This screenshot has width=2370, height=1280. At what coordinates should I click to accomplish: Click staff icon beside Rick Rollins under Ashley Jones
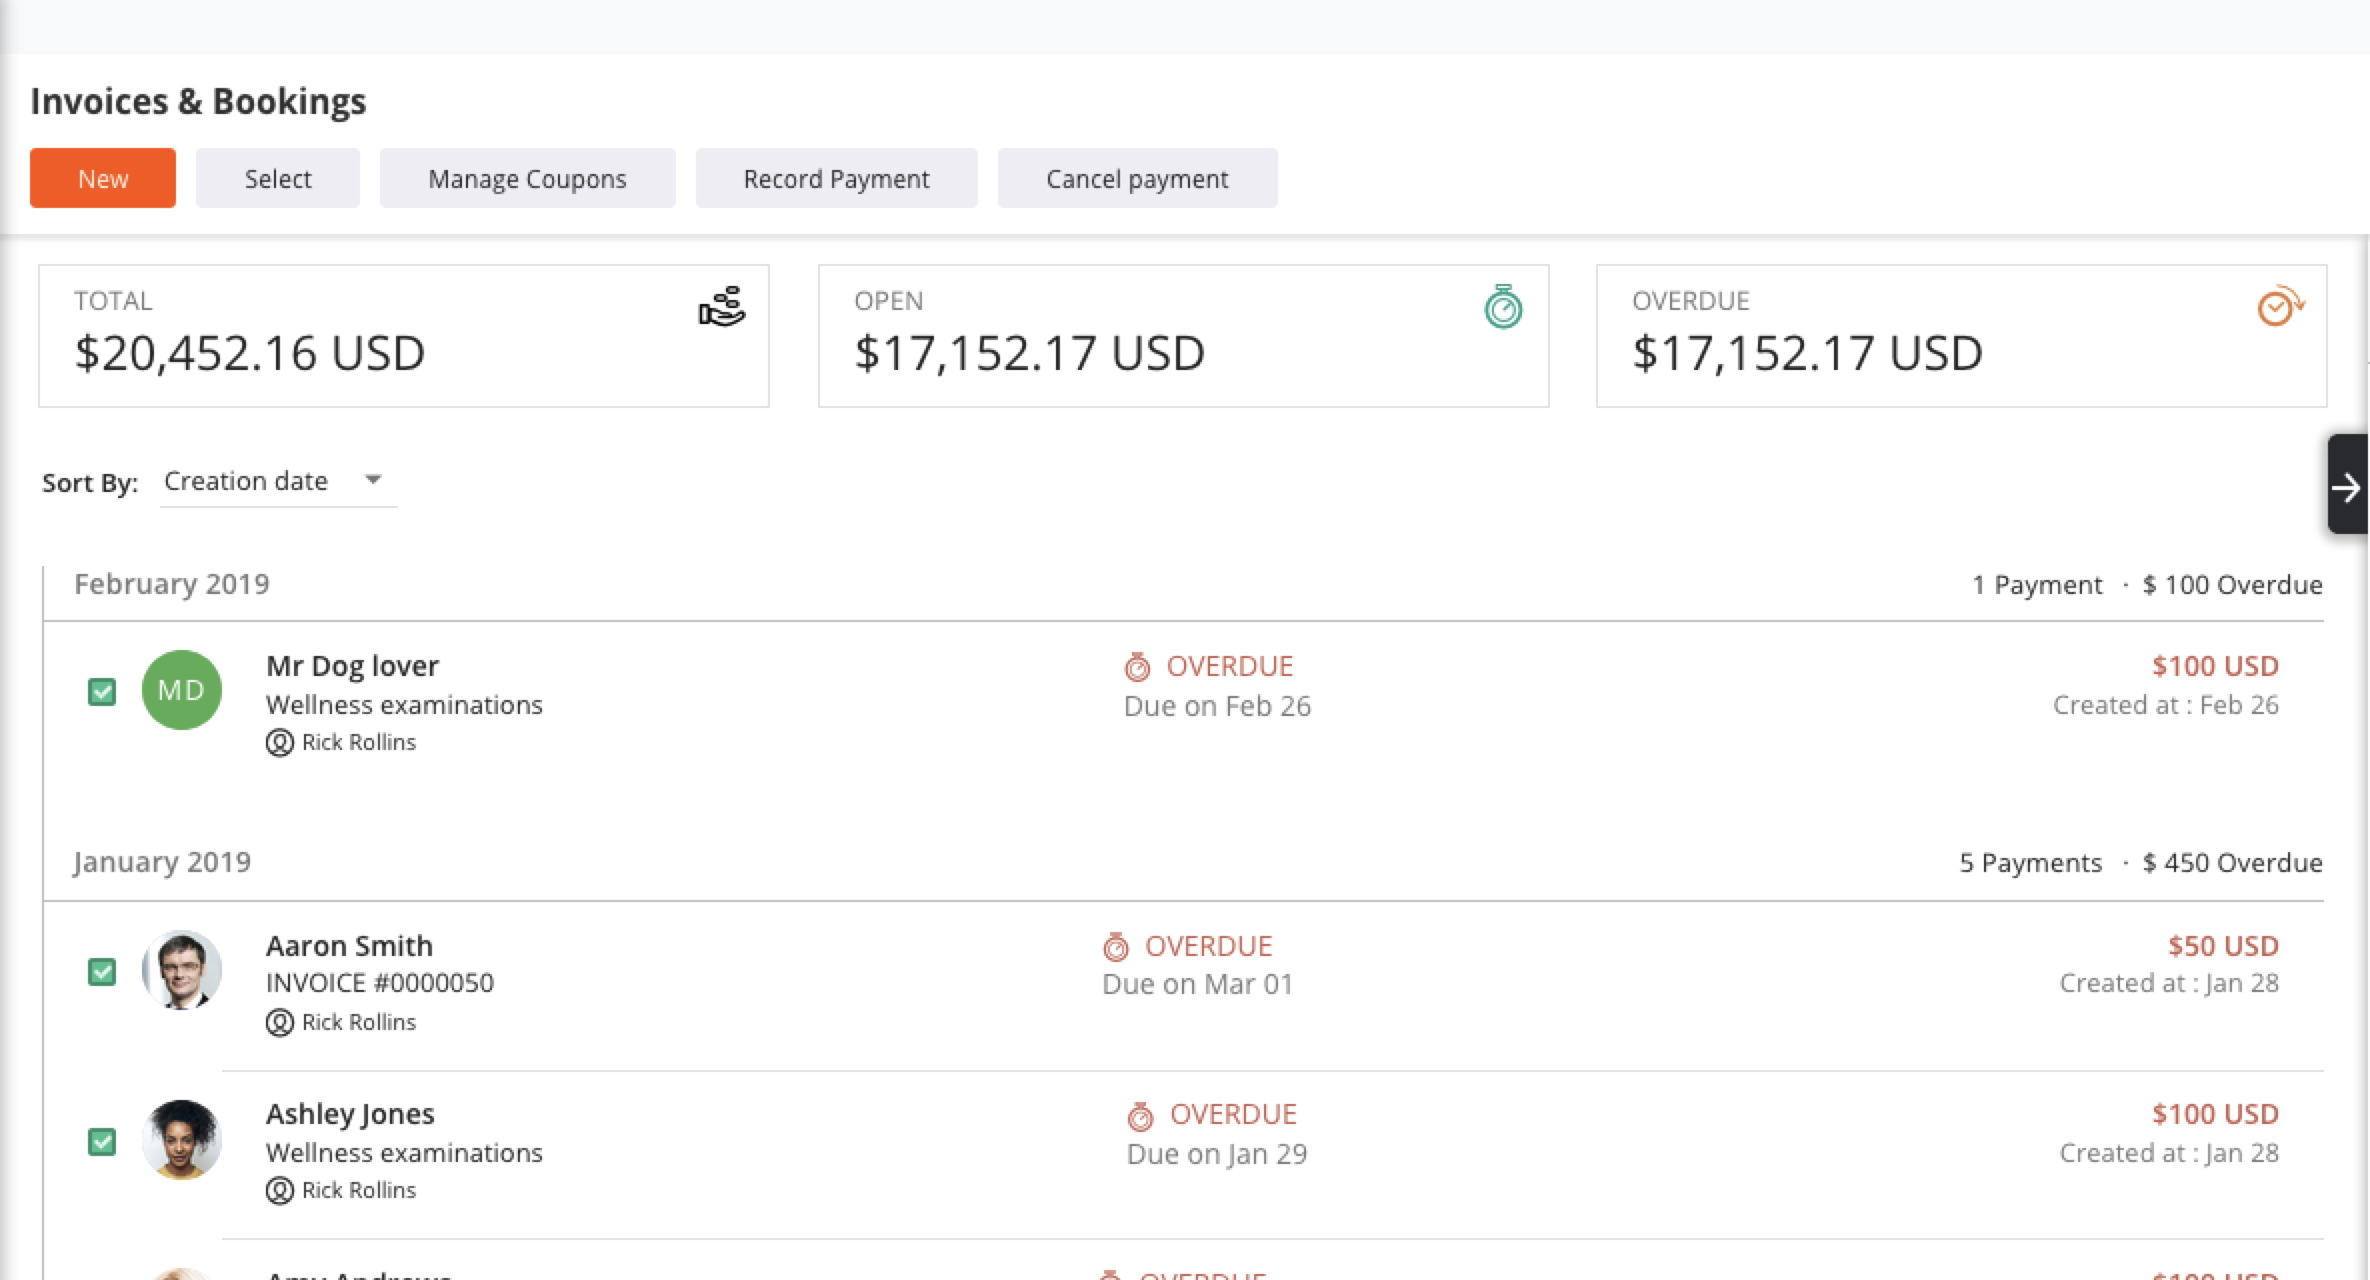279,1190
